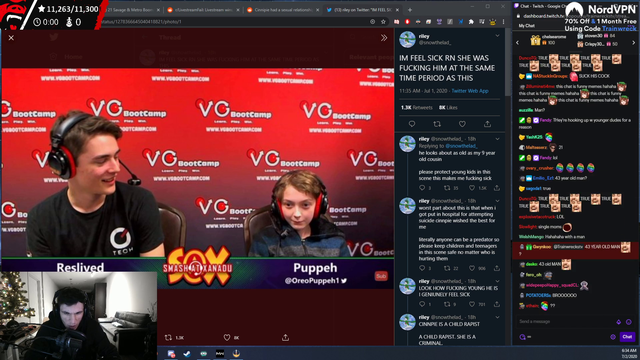The width and height of the screenshot is (640, 360).
Task: Go to previous gift leaderboard in Twitch chat
Action: click(x=518, y=43)
